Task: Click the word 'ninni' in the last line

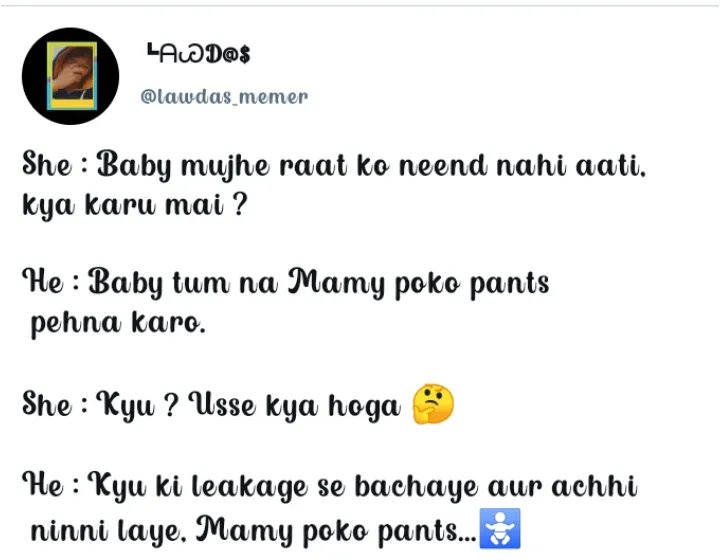Action: [x=69, y=531]
